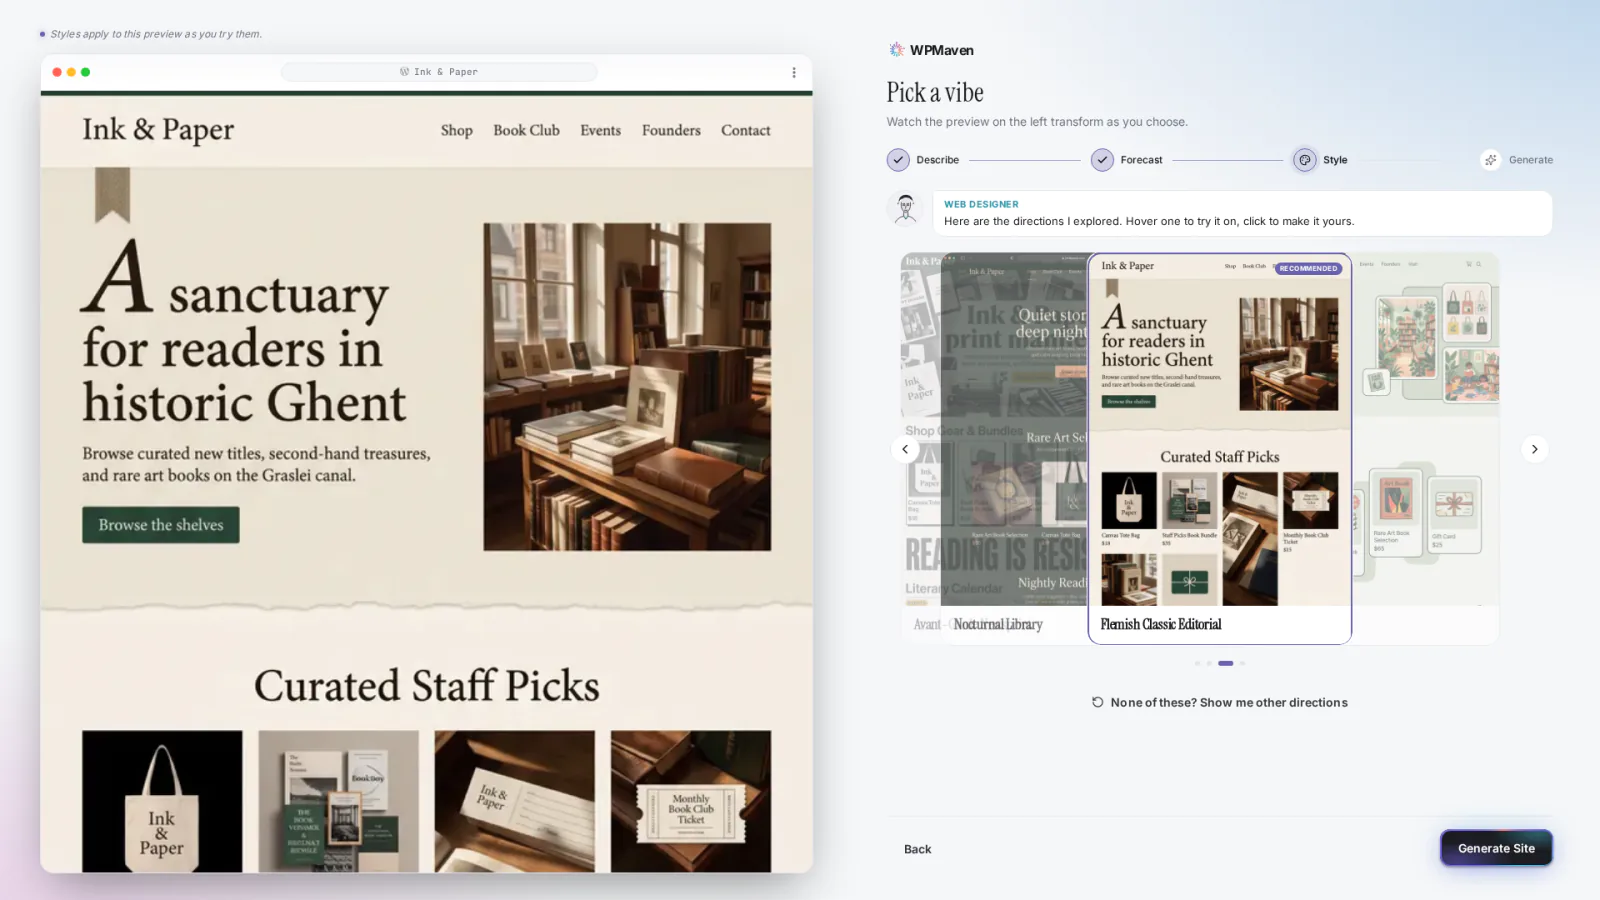Click the 'Pick a vibe' heading

935,92
